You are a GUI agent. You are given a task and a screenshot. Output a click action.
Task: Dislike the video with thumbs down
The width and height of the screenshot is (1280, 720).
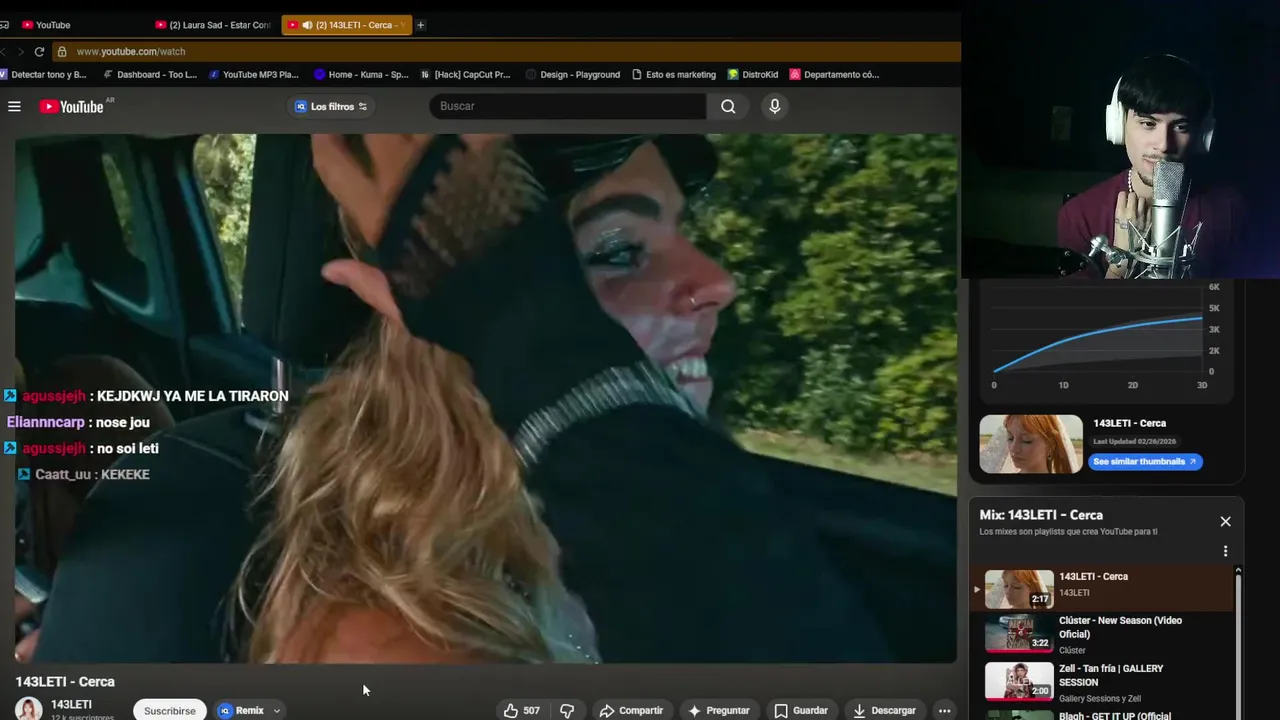pos(567,710)
